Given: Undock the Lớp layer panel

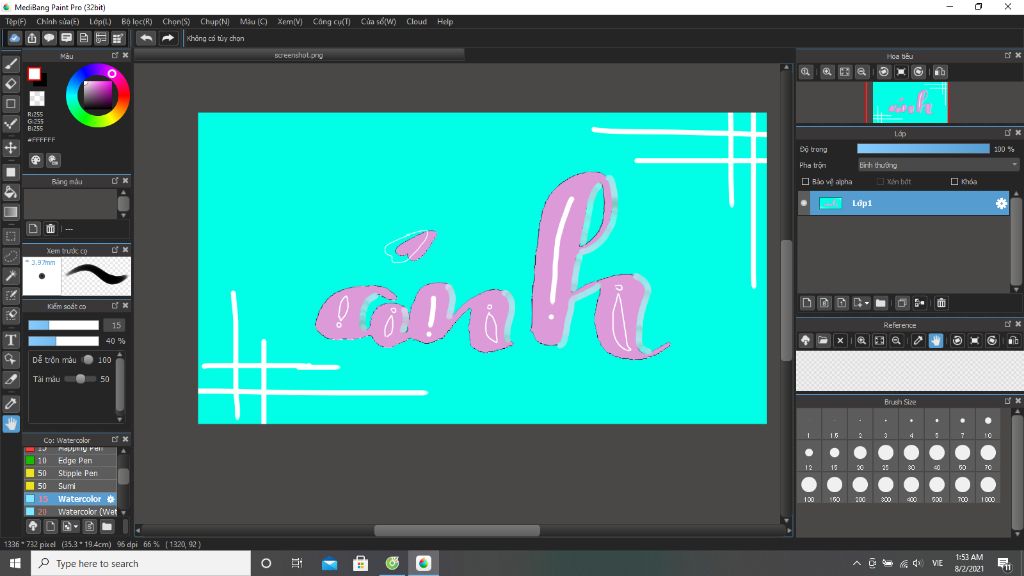Looking at the screenshot, I should (1008, 133).
